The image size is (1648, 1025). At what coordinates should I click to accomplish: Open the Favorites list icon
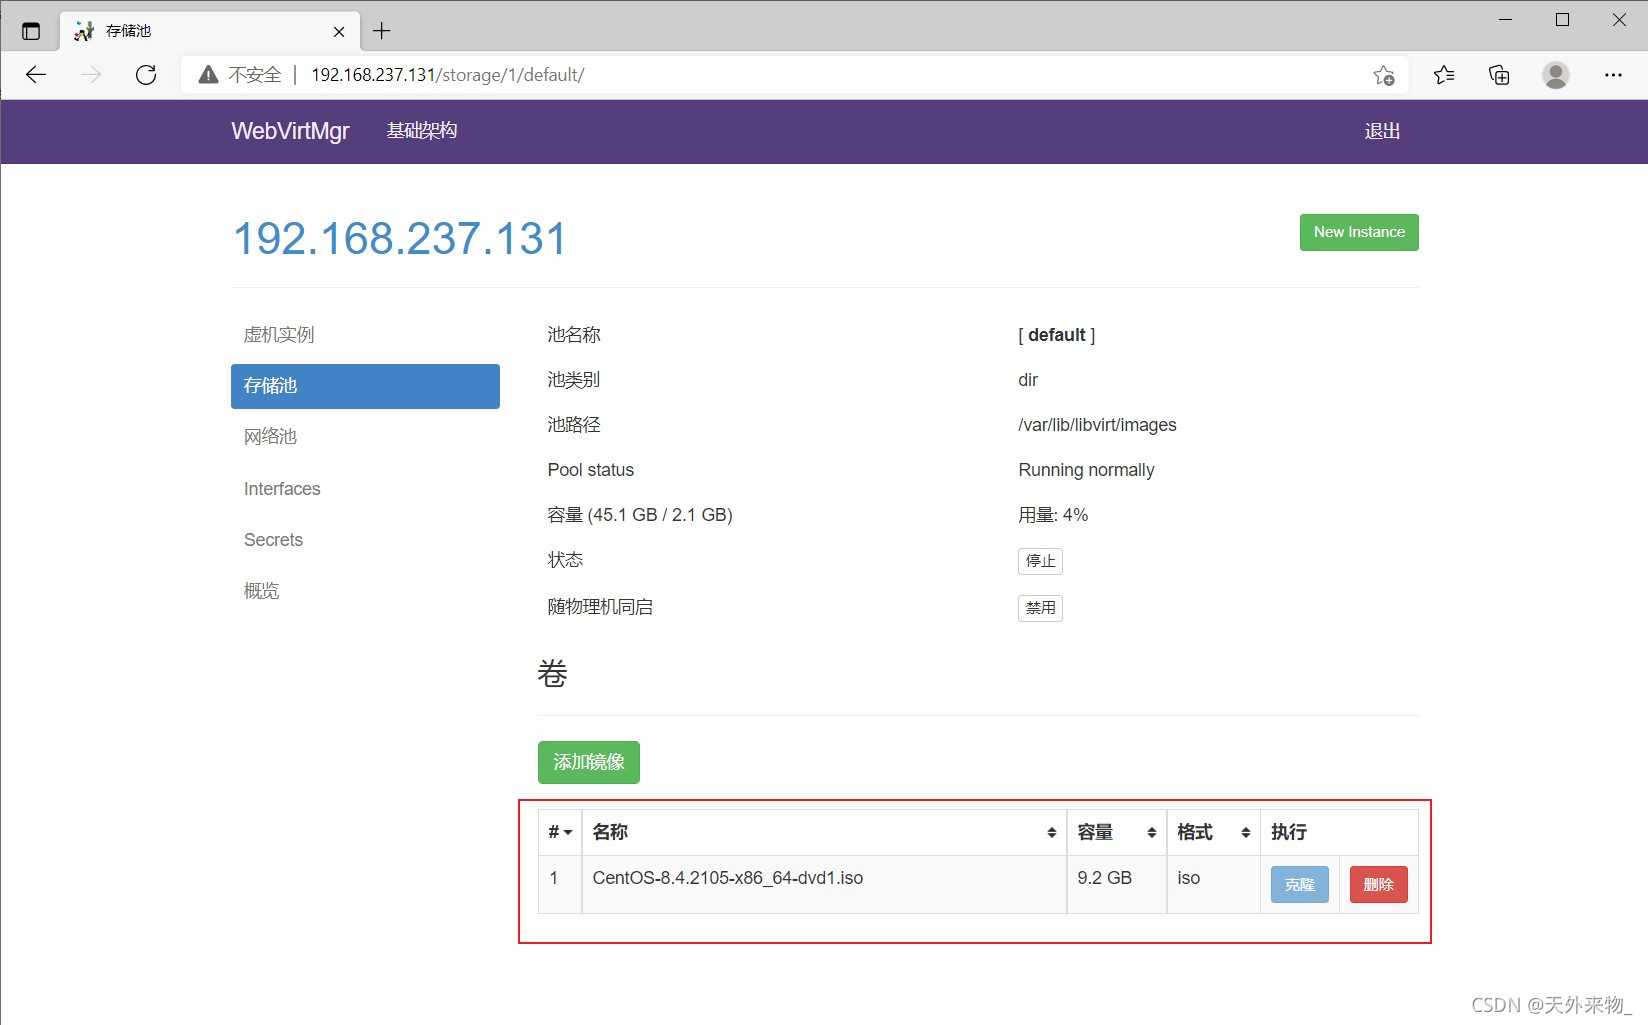tap(1444, 75)
